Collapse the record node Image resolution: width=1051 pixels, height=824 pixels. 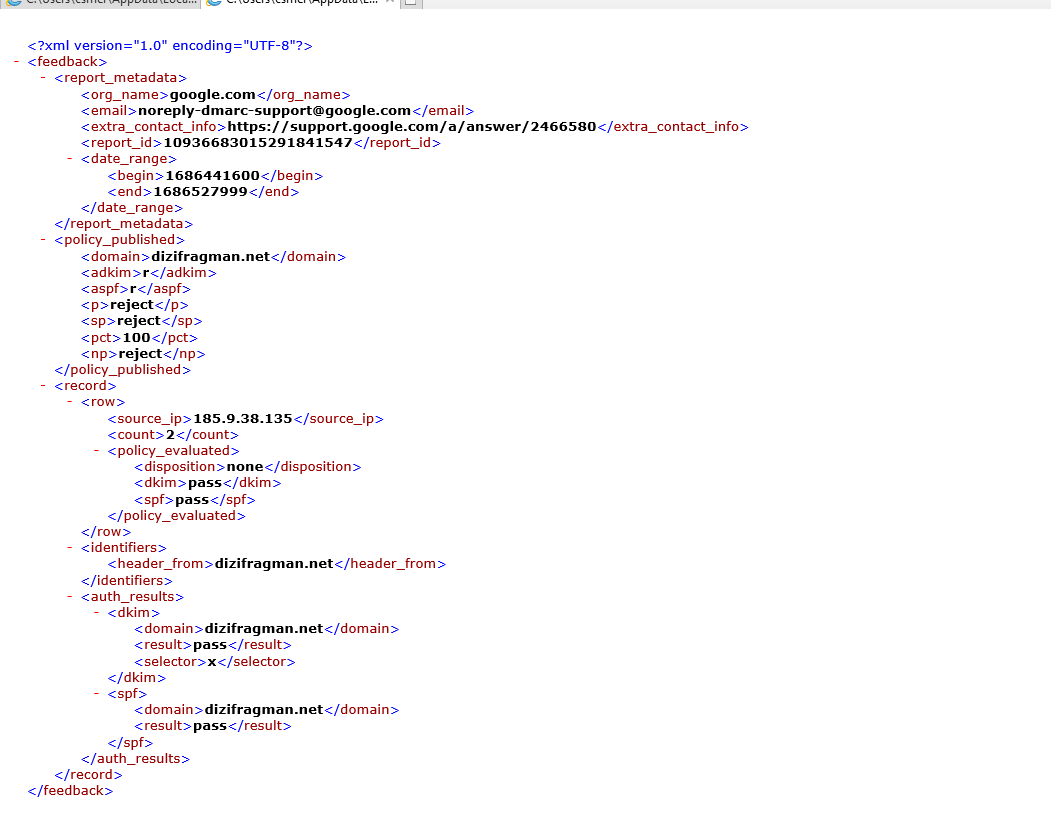pyautogui.click(x=43, y=386)
